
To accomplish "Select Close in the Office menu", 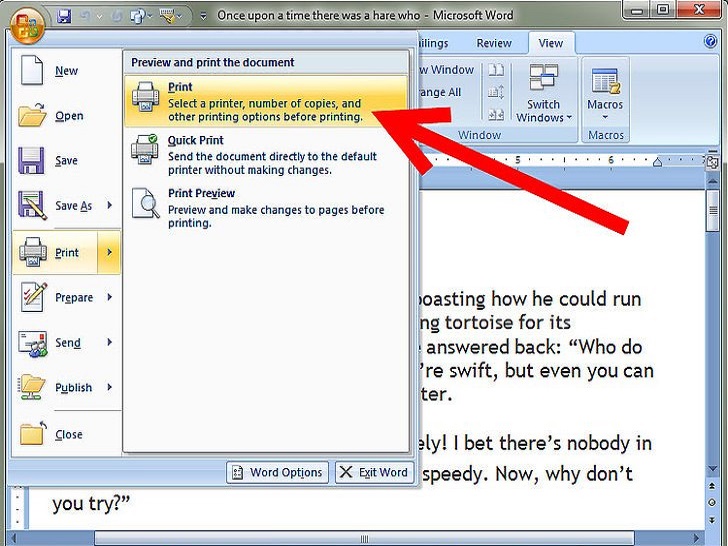I will (x=66, y=435).
